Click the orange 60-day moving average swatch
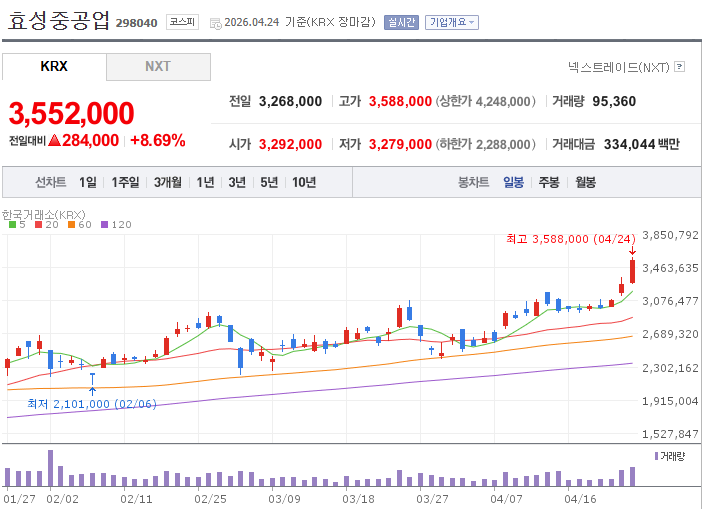The width and height of the screenshot is (702, 509). [71, 225]
